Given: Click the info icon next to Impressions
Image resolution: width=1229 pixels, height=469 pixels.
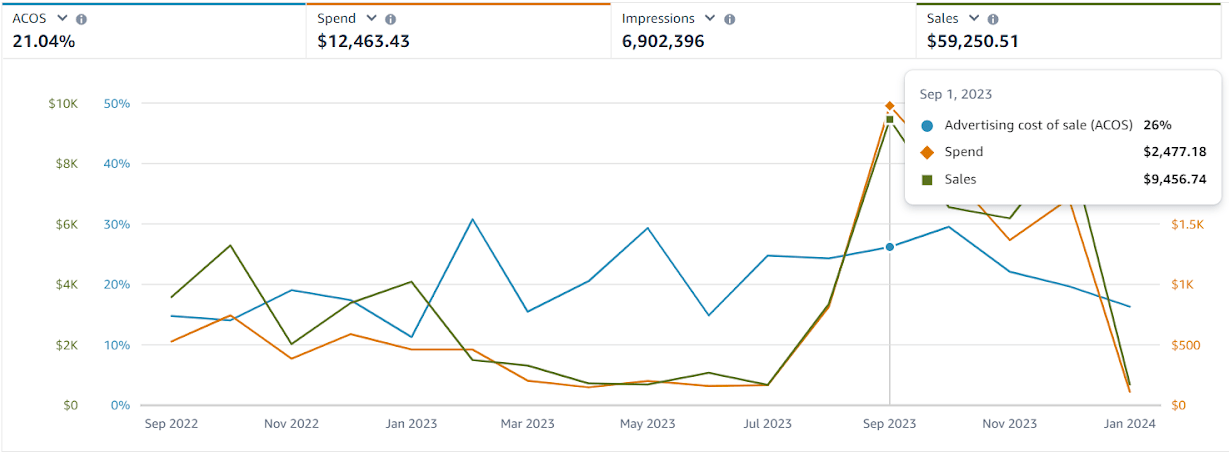Looking at the screenshot, I should (730, 19).
